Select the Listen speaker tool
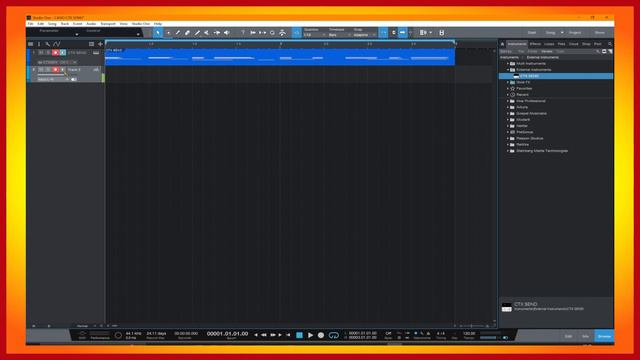Viewport: 640px width, 360px height. coord(227,33)
